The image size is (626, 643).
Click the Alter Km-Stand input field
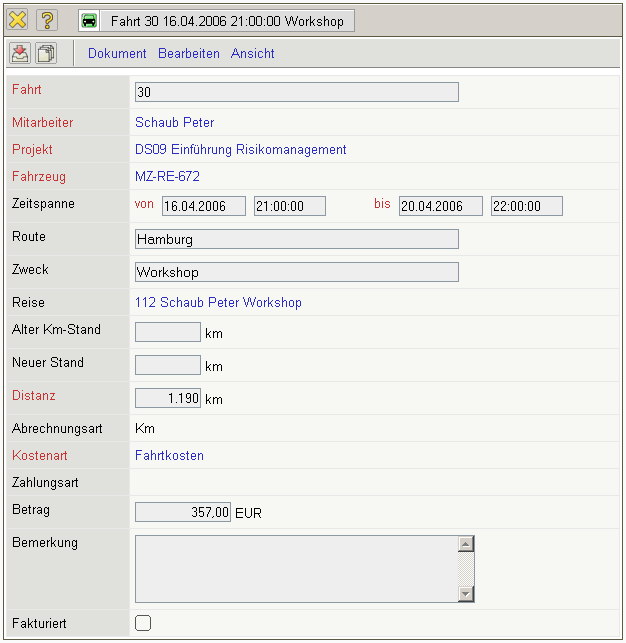tap(168, 332)
